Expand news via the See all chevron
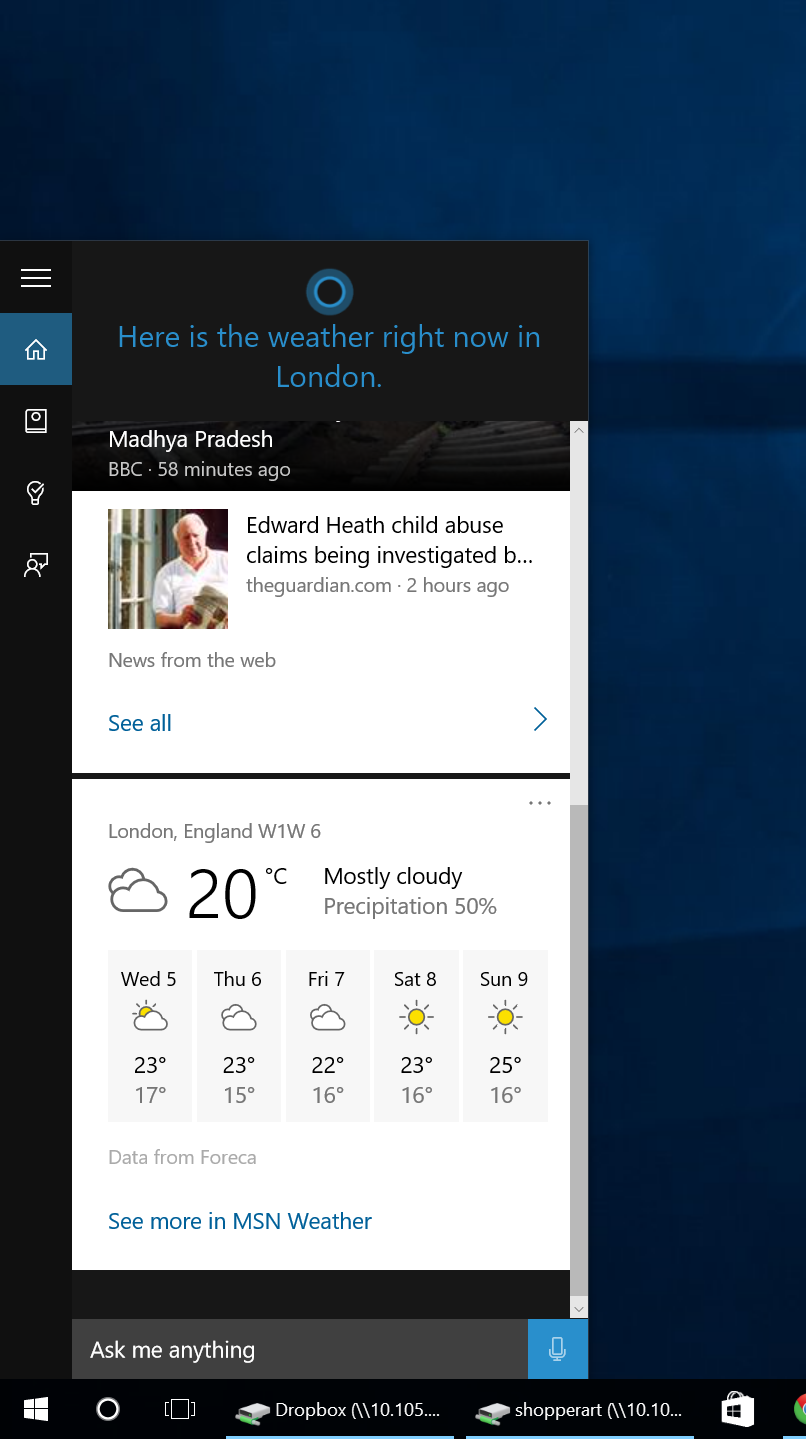Viewport: 806px width, 1439px height. tap(540, 719)
